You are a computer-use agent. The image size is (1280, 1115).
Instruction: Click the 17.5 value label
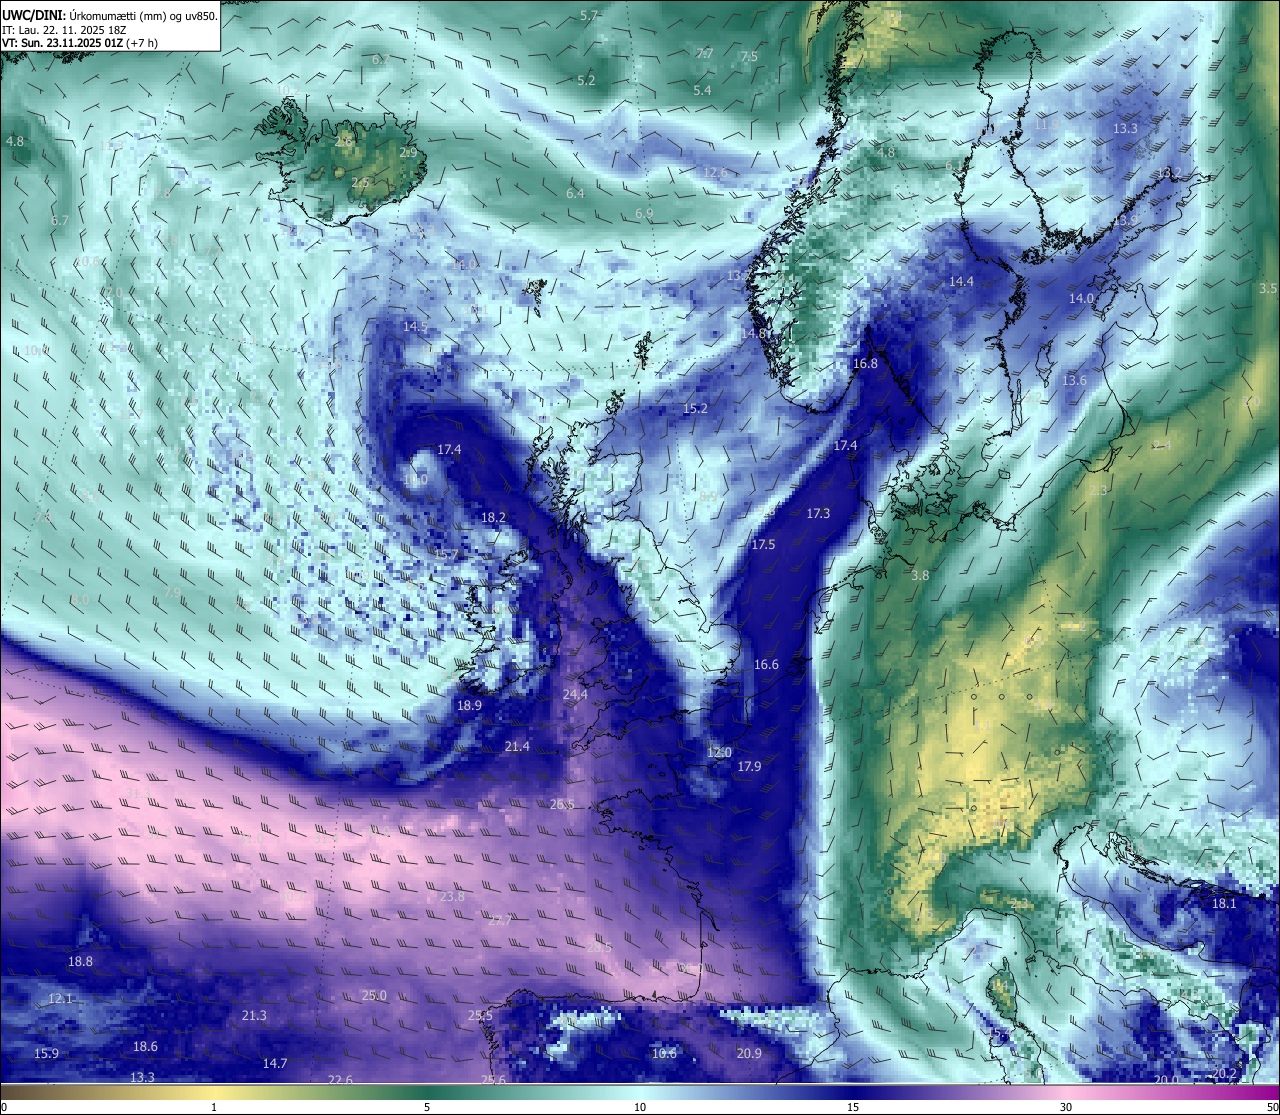[x=763, y=544]
